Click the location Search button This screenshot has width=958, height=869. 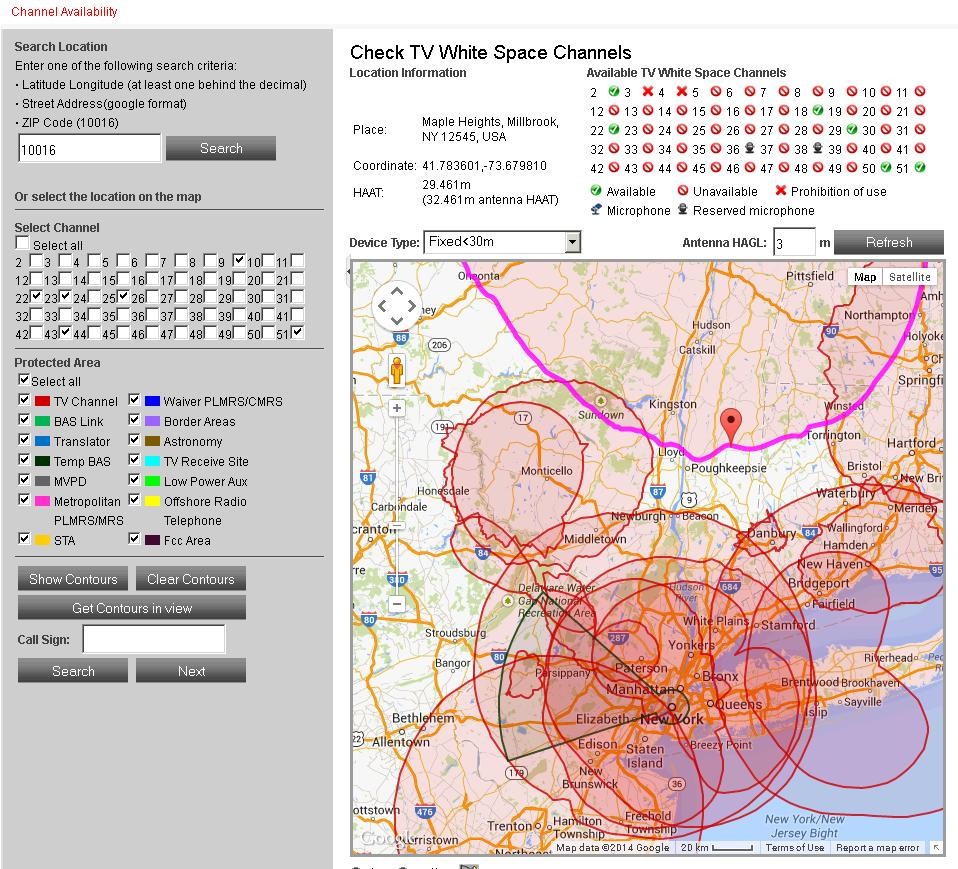coord(221,148)
